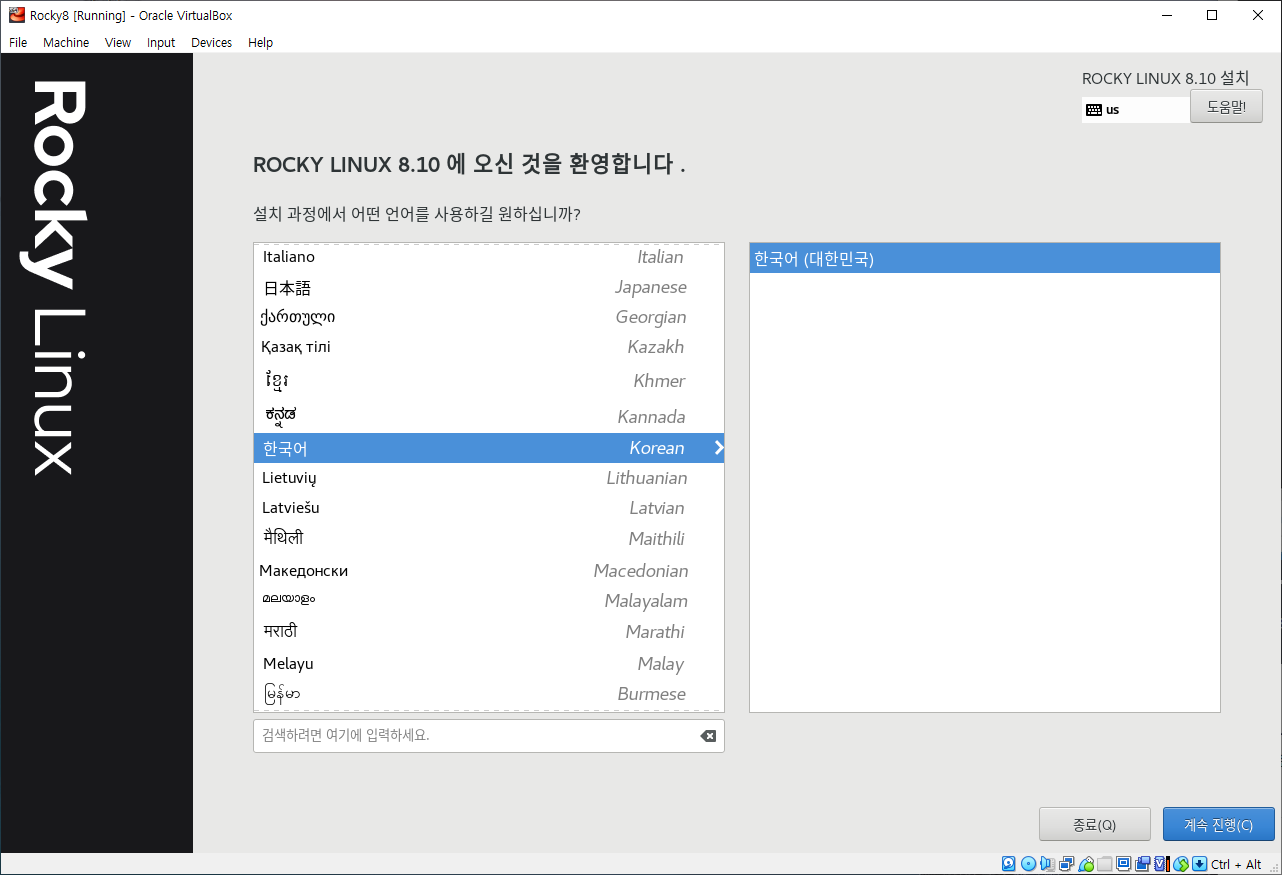Open the Devices menu

pos(211,43)
